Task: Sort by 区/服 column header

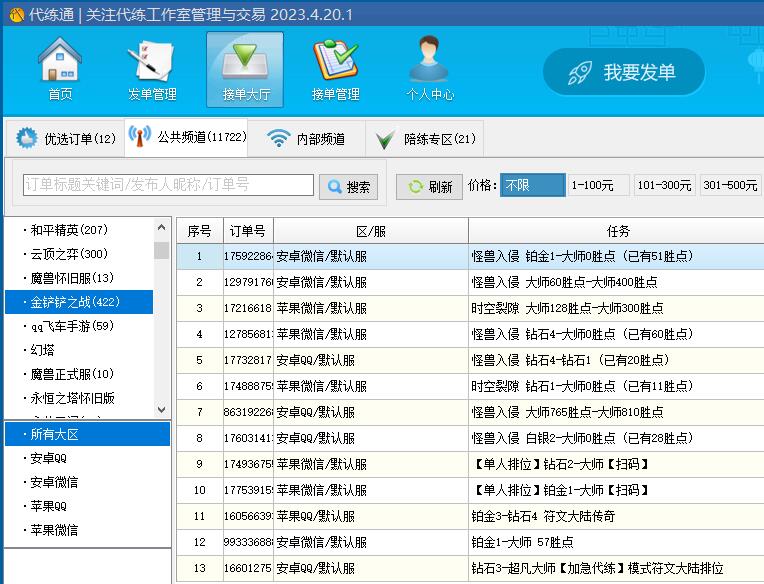Action: tap(371, 231)
